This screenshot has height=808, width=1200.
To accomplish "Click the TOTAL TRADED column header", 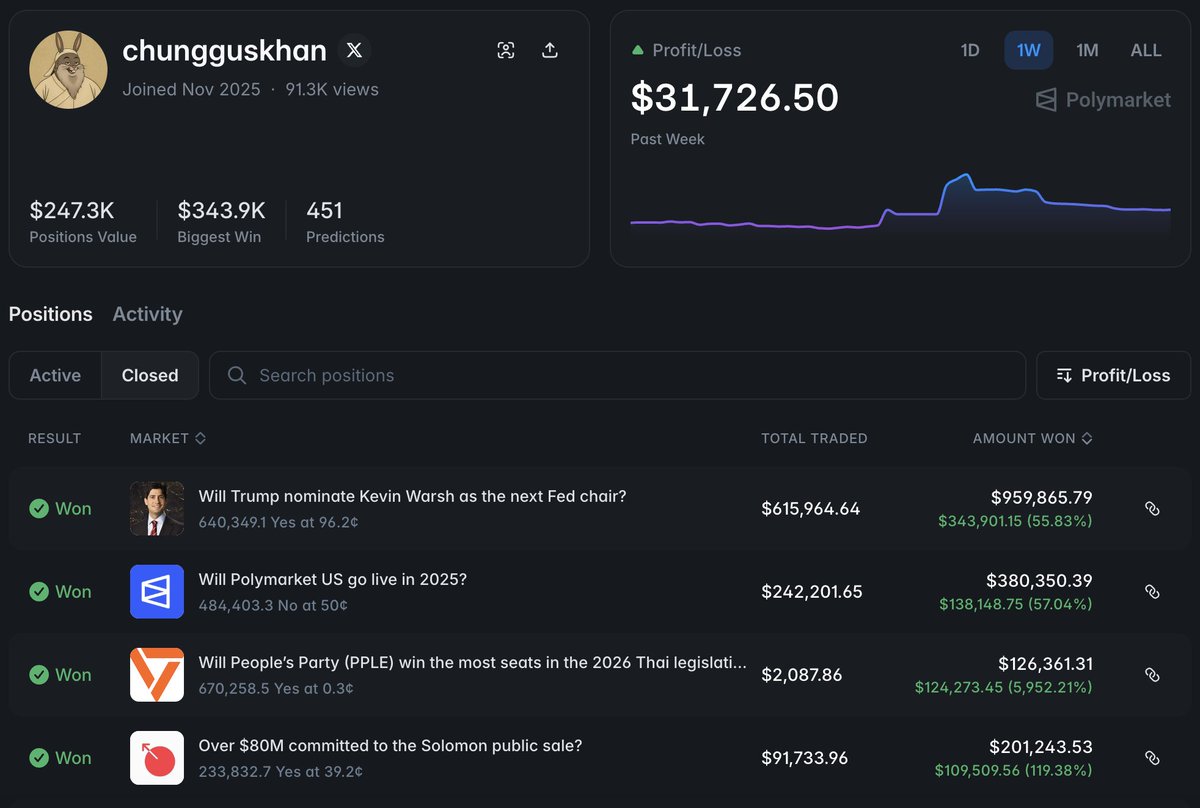I will click(x=814, y=438).
